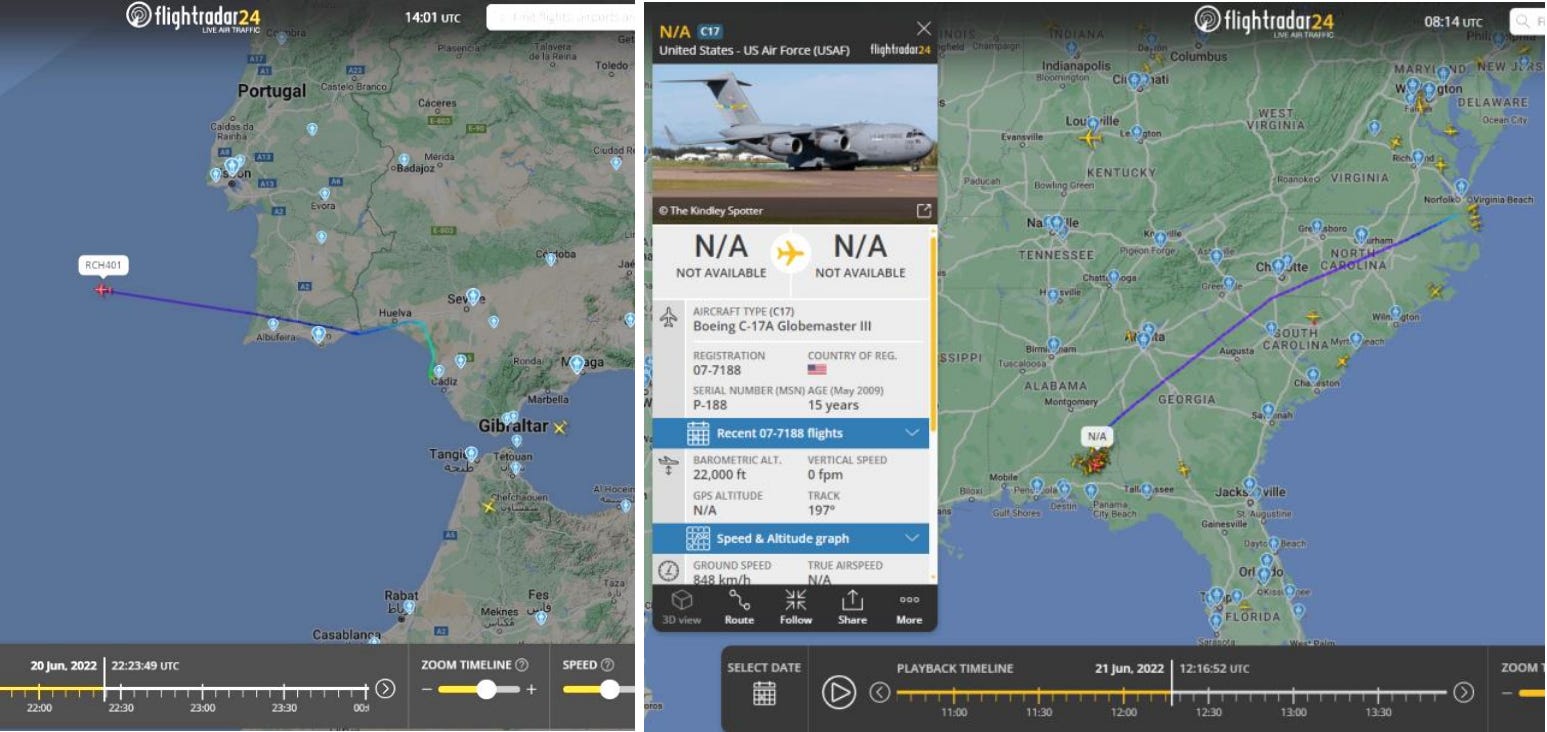Select the yellow aircraft near Gibraltar

click(560, 428)
